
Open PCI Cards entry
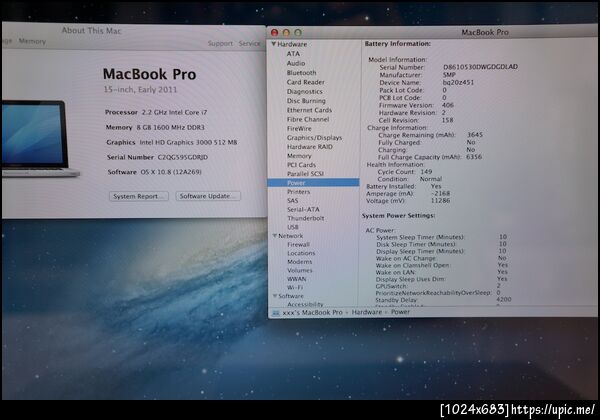(x=302, y=165)
